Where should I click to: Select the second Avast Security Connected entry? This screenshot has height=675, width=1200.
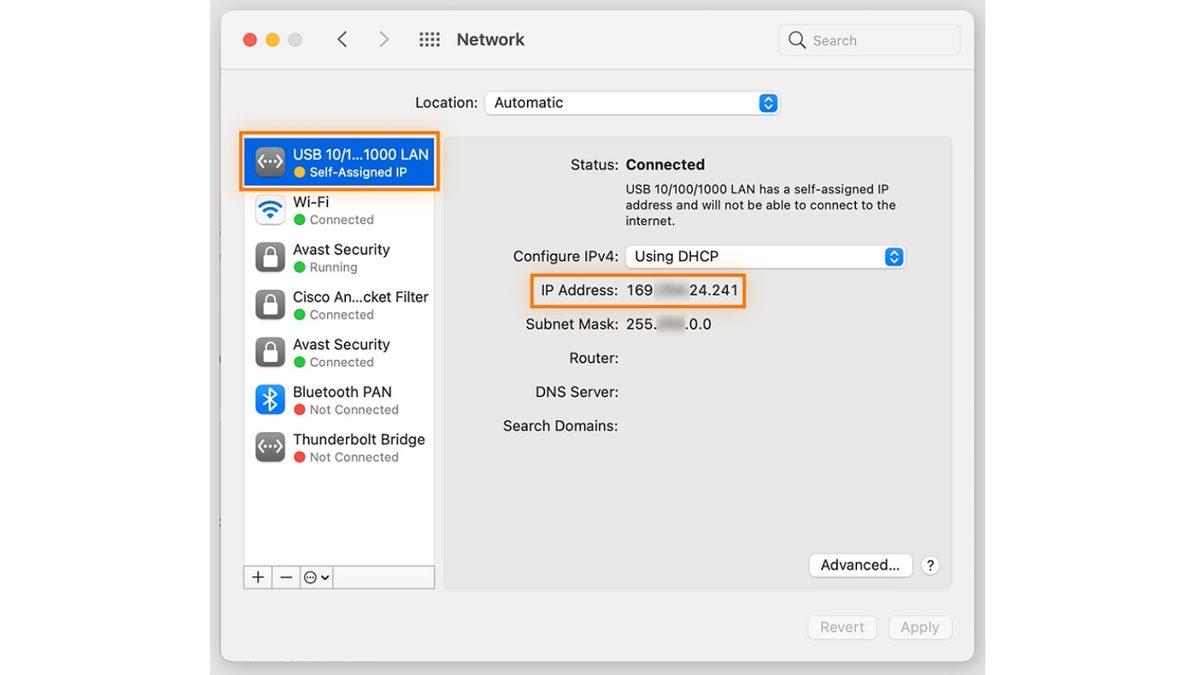point(340,352)
